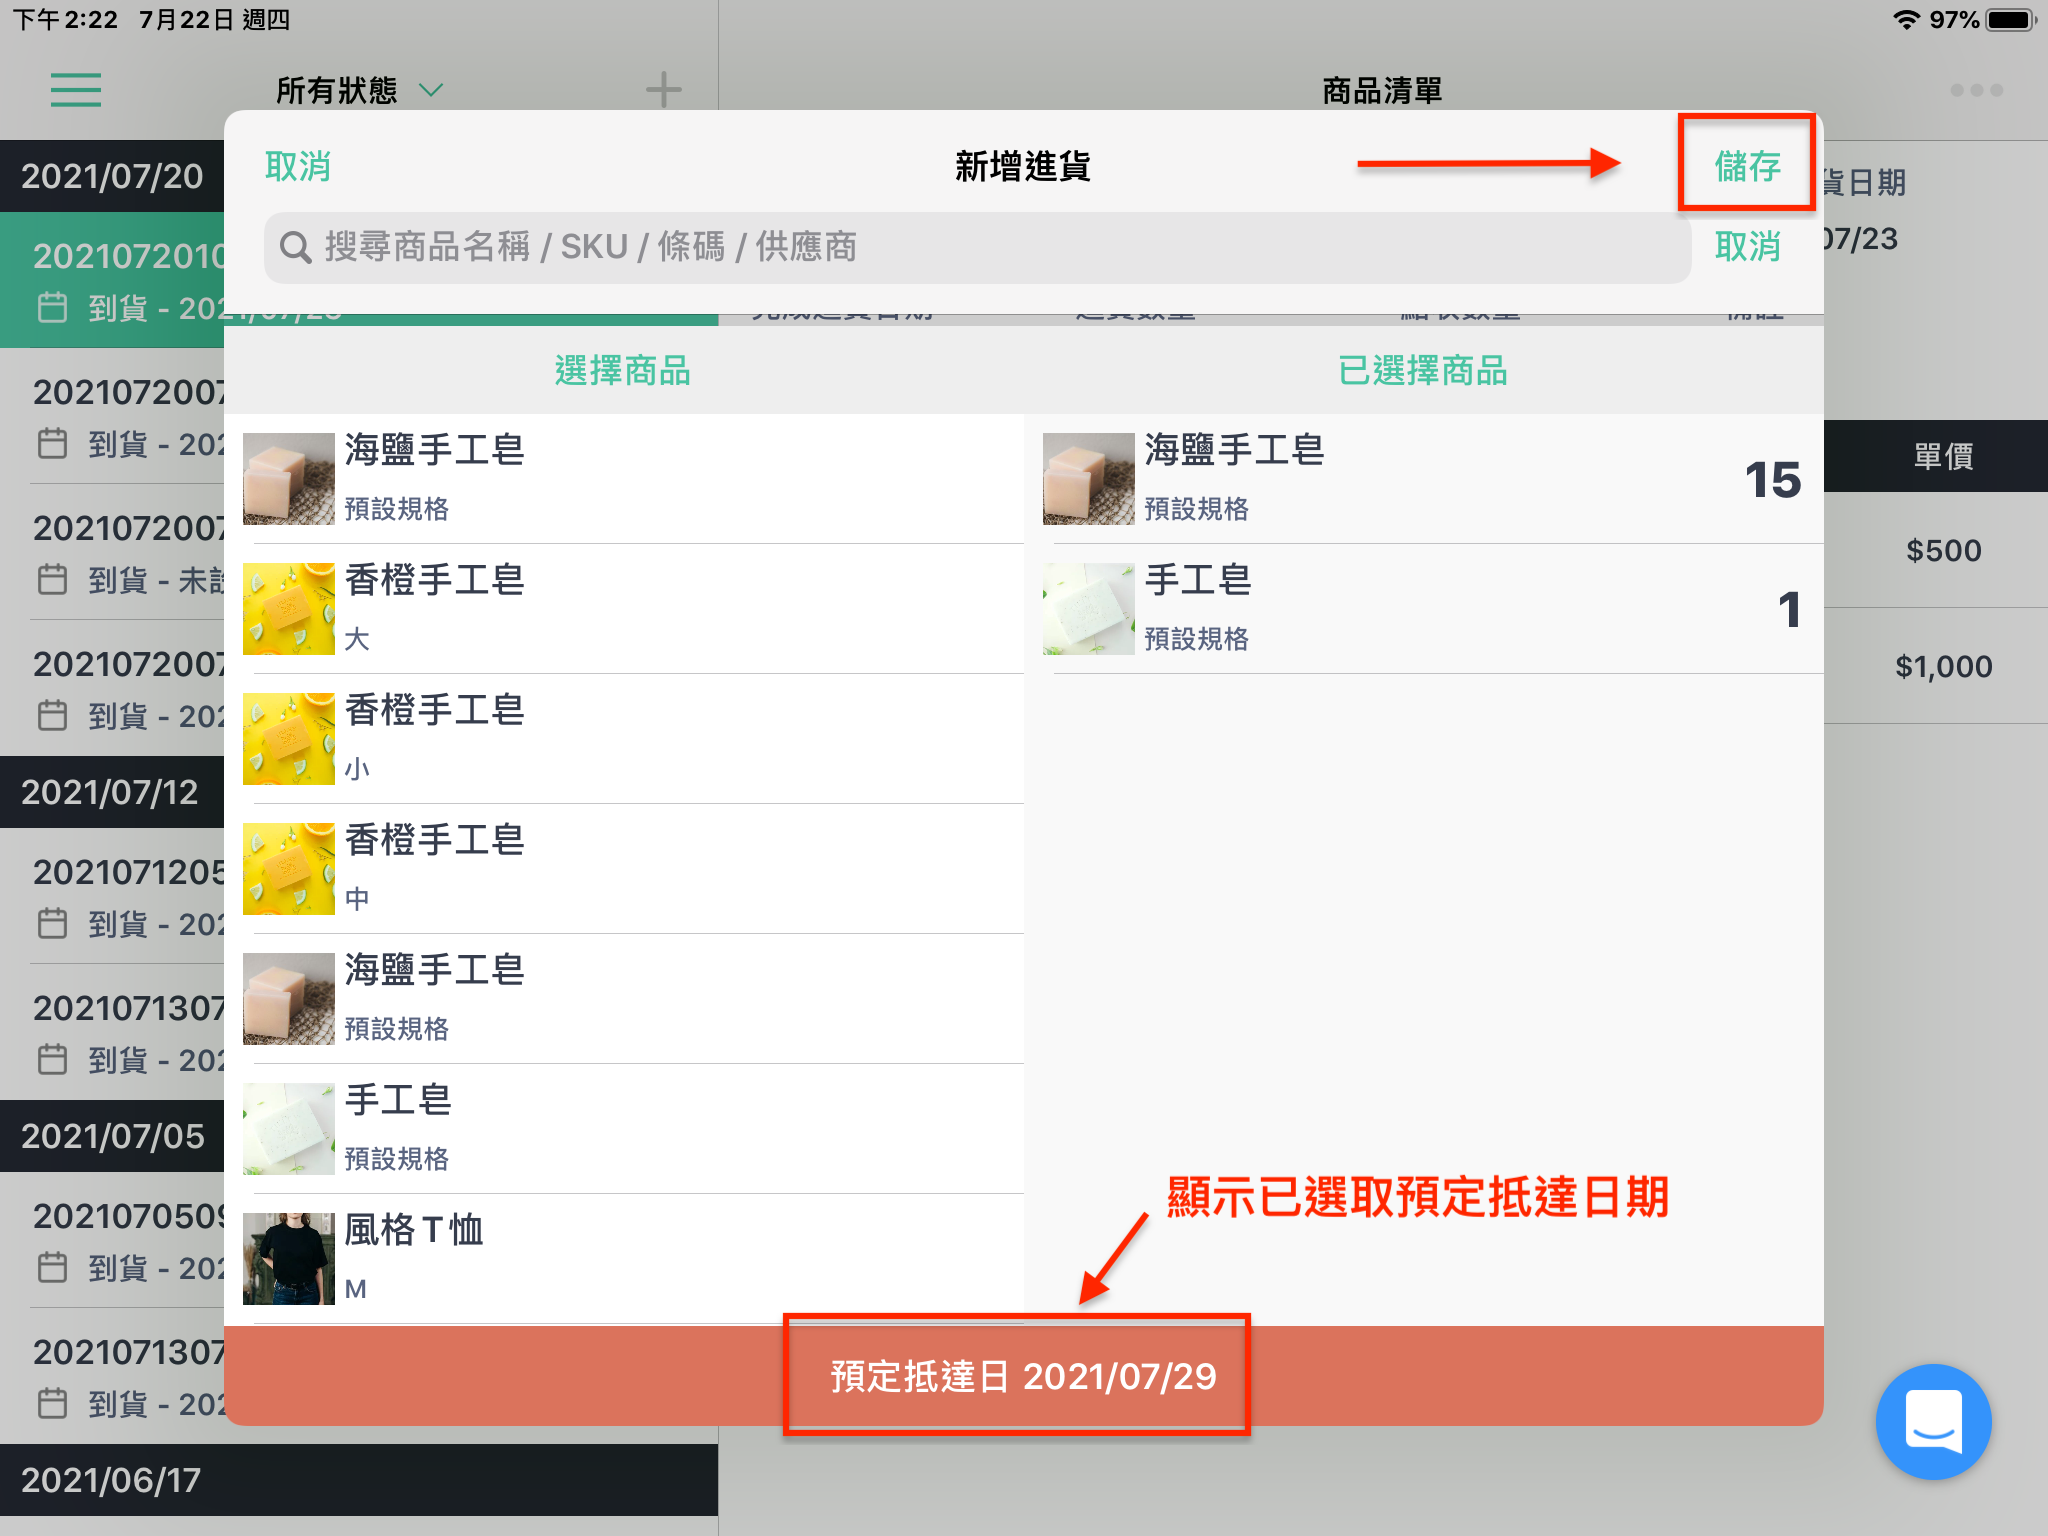The height and width of the screenshot is (1536, 2048).
Task: Focus the product search field
Action: coord(977,247)
